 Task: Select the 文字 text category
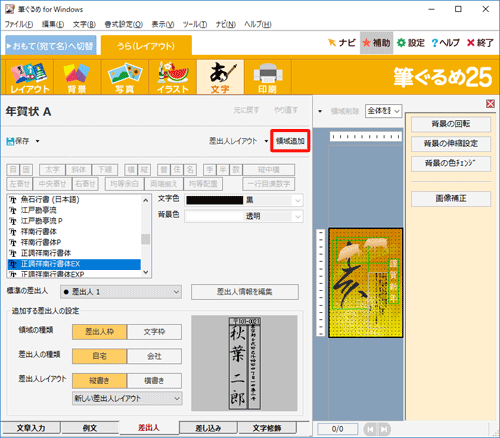coord(220,77)
